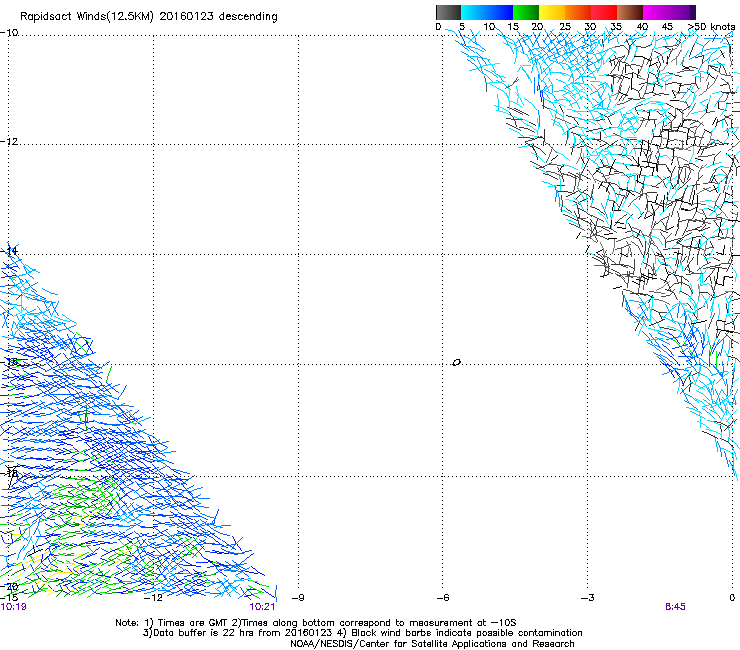The image size is (740, 650).
Task: Click the small island outline in map center
Action: 456,363
